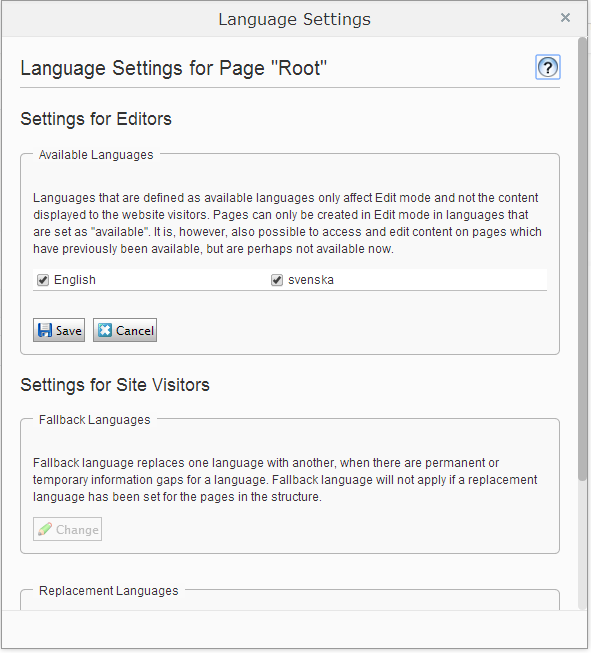
Task: Cancel the available languages changes
Action: pos(125,330)
